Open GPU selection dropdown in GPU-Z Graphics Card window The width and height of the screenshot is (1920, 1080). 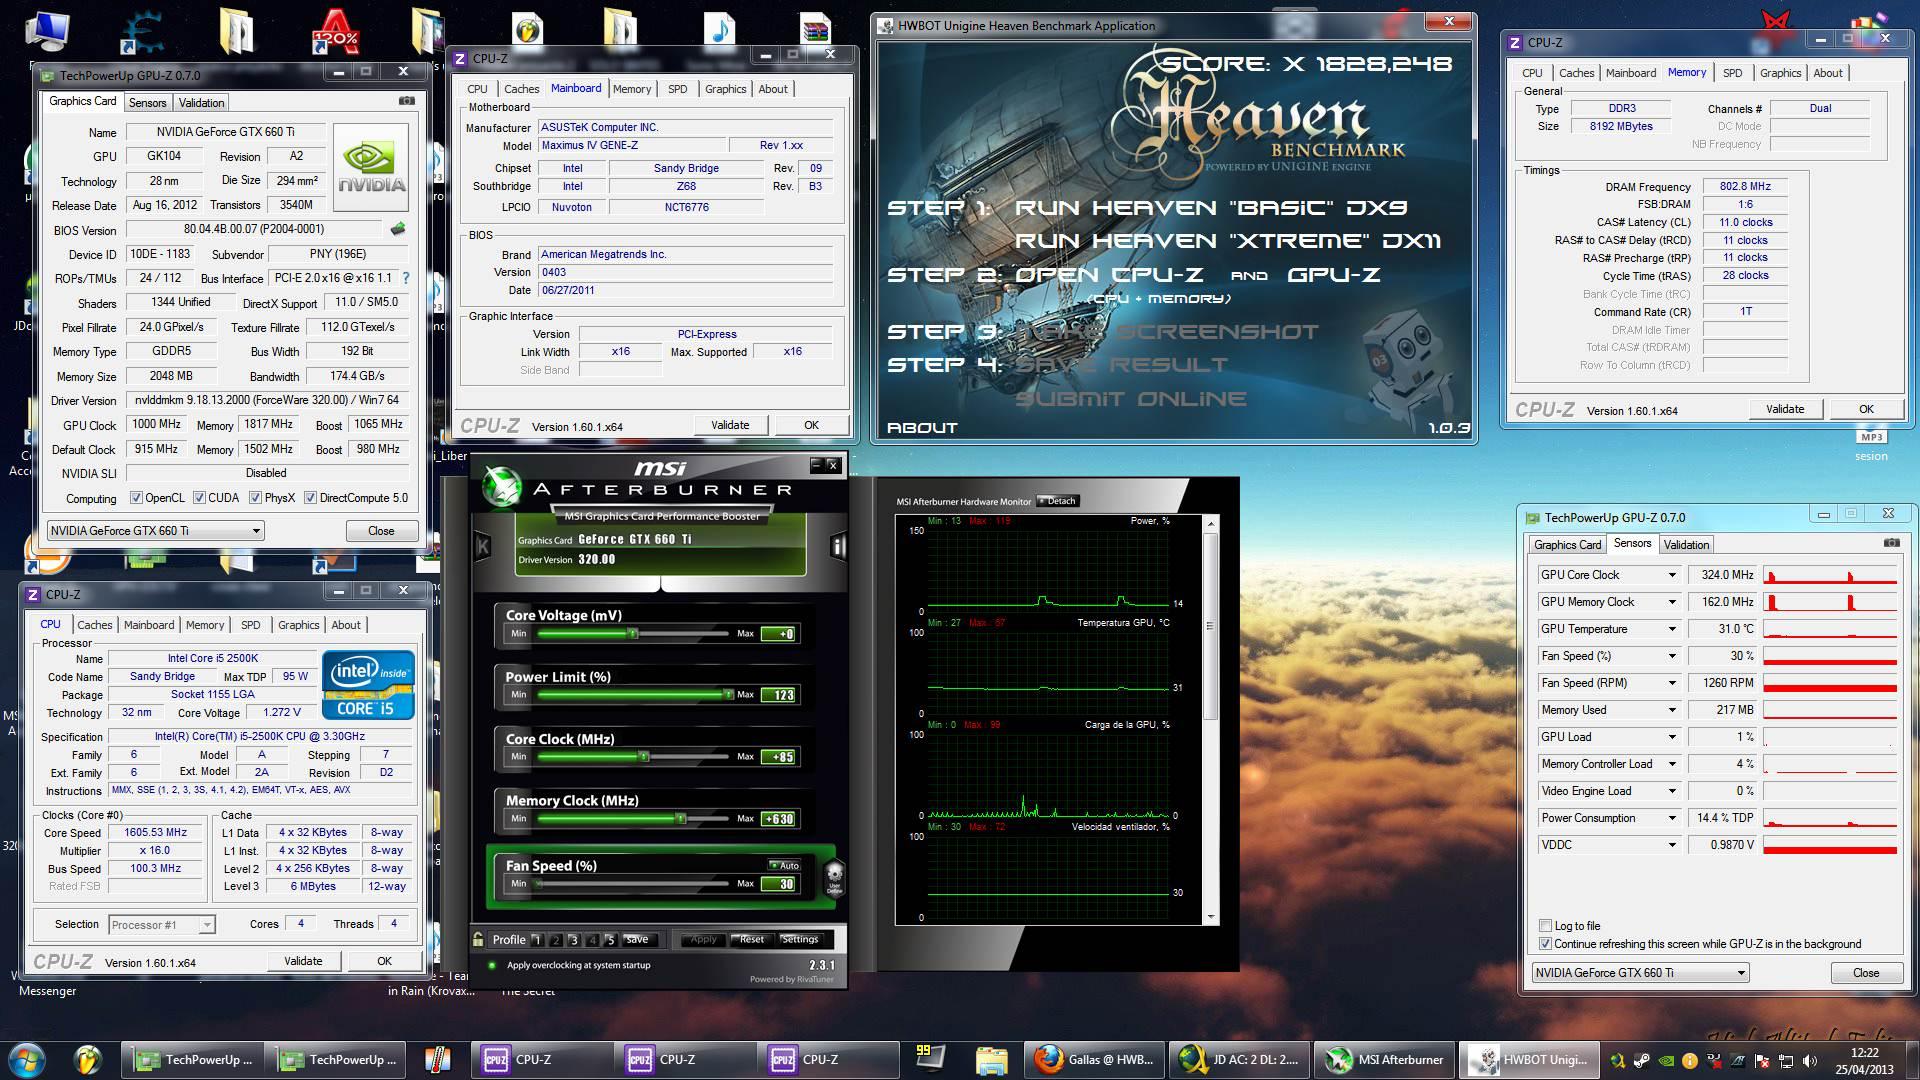[x=155, y=531]
